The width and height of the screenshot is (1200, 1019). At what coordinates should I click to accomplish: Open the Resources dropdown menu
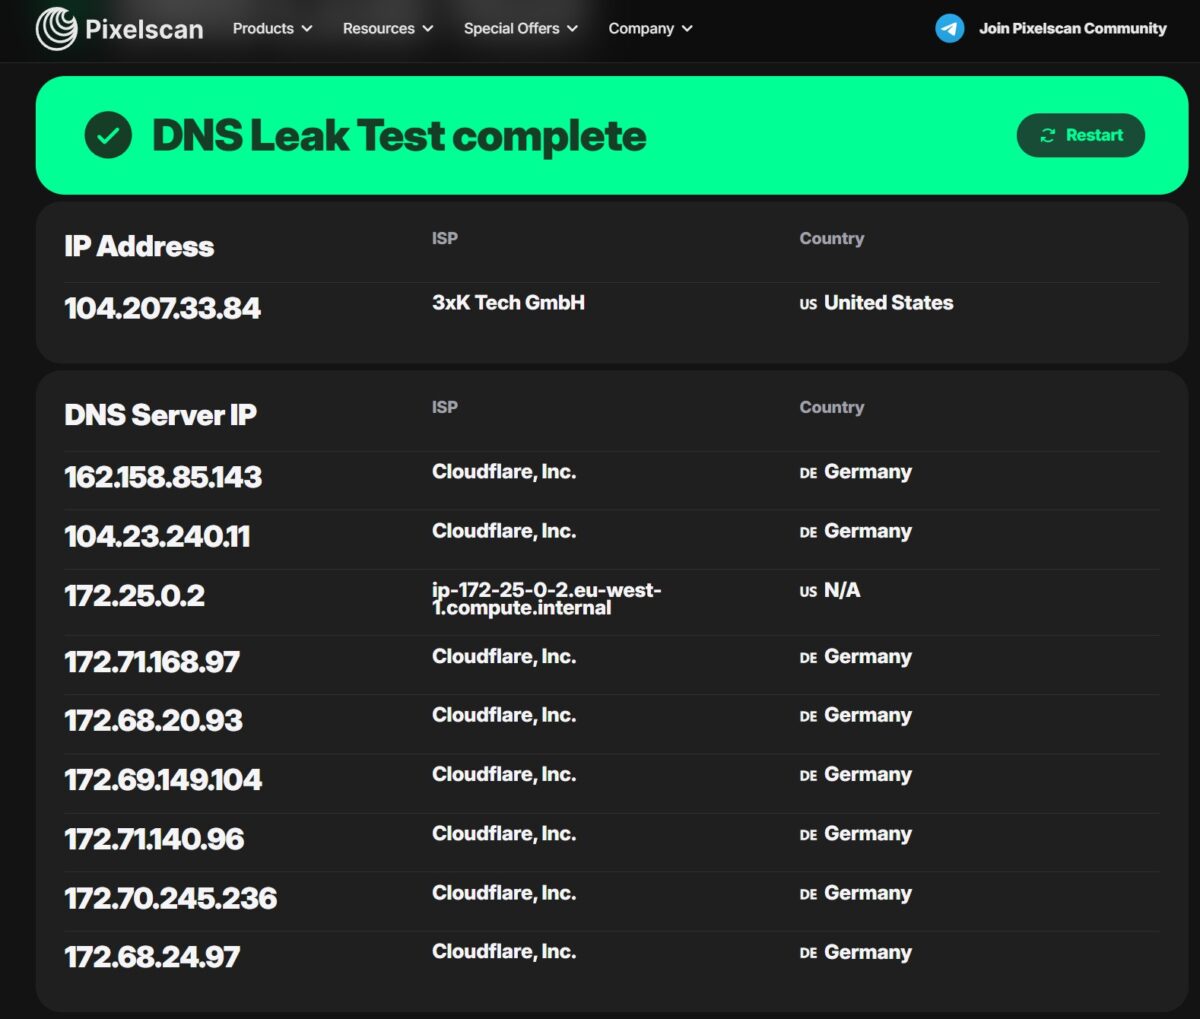(388, 28)
